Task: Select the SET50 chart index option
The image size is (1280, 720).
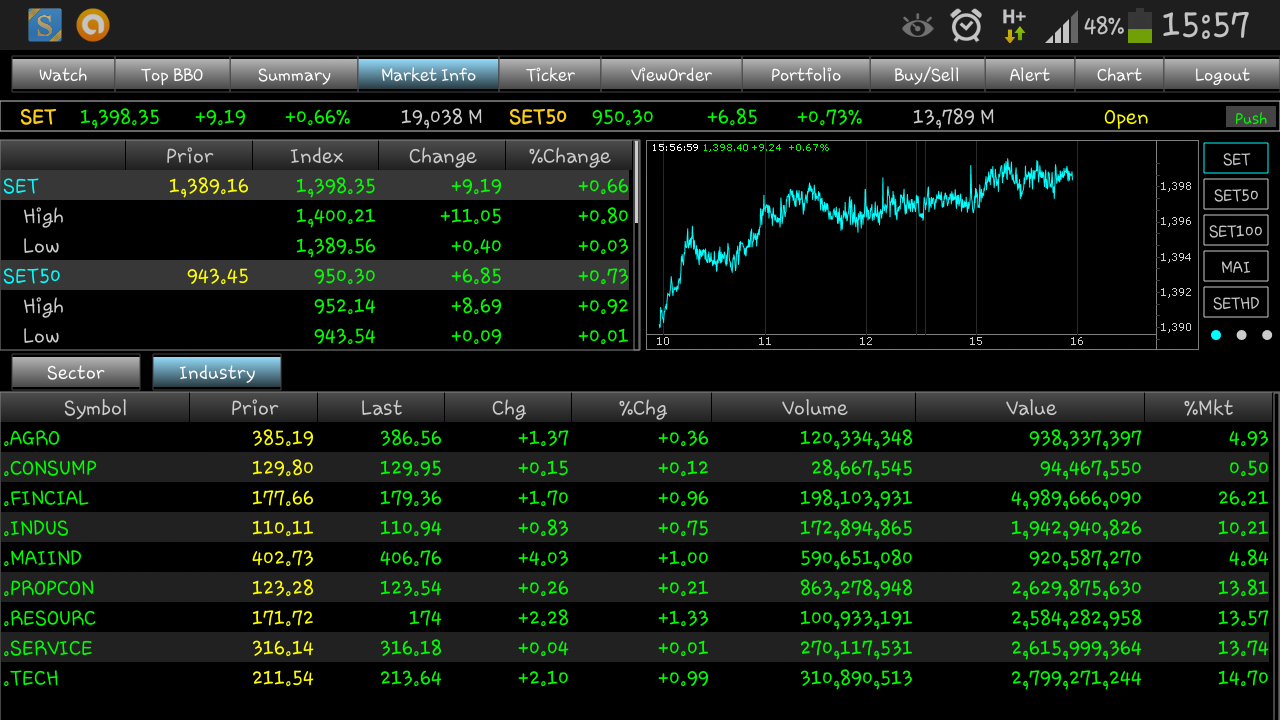Action: pos(1235,195)
